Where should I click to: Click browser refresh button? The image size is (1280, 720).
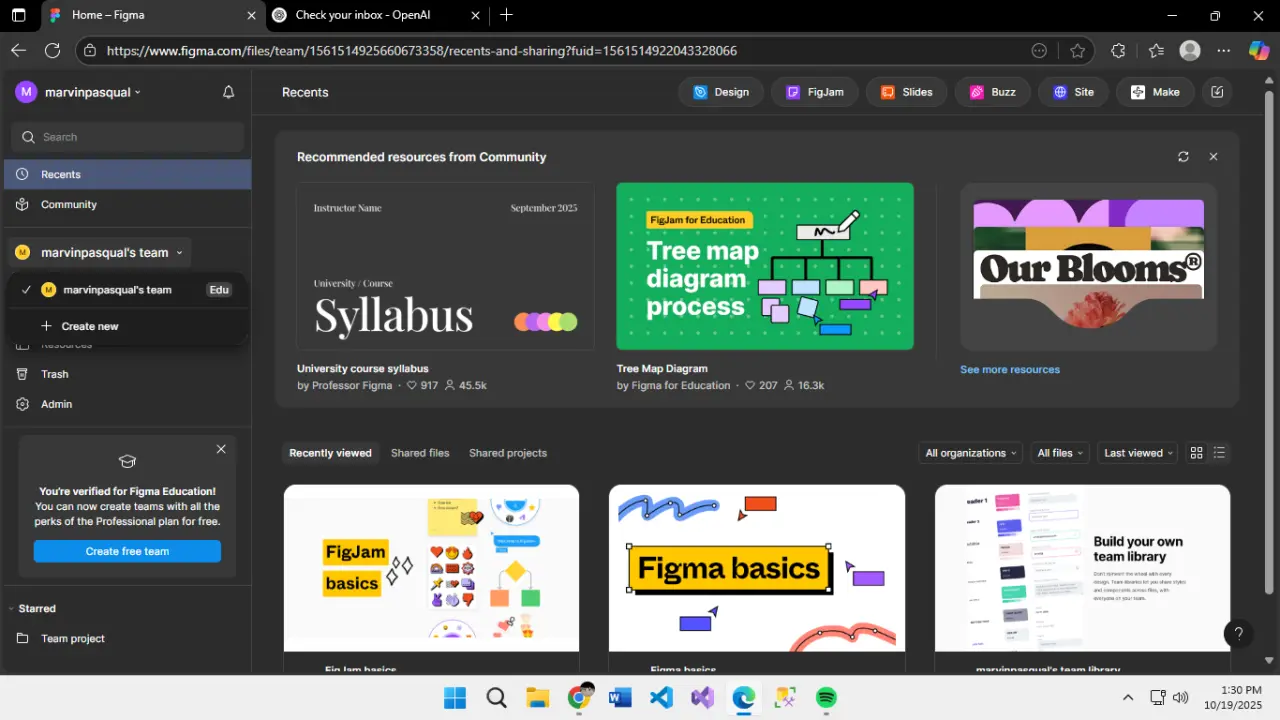click(53, 50)
